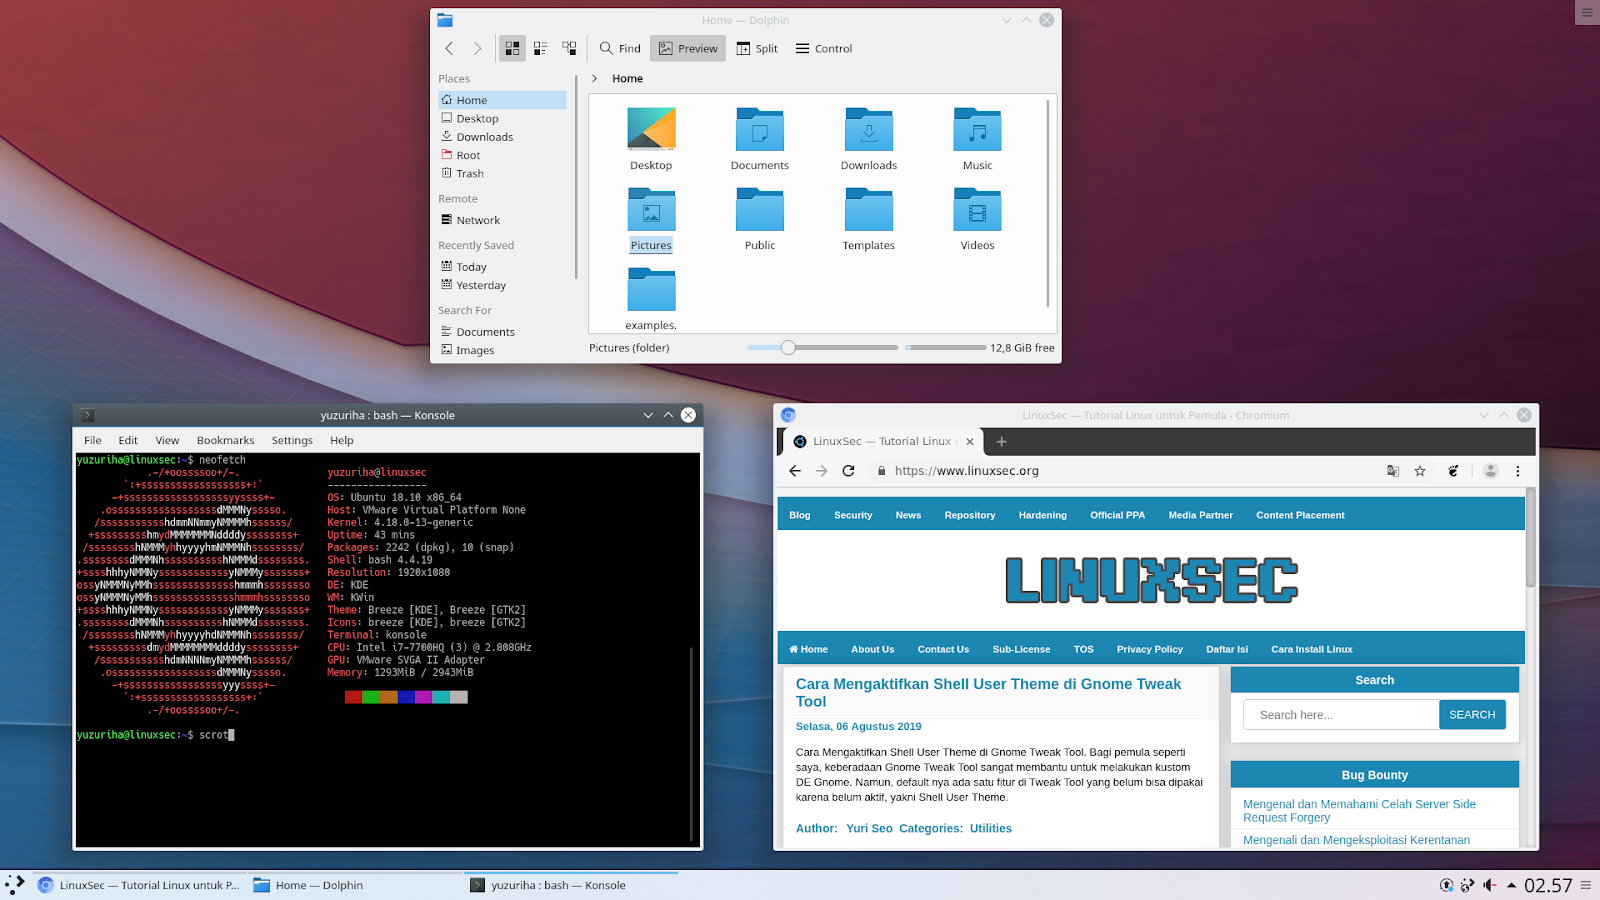Switch to Home — Dolphin taskbar entry
The image size is (1600, 900).
(355, 885)
